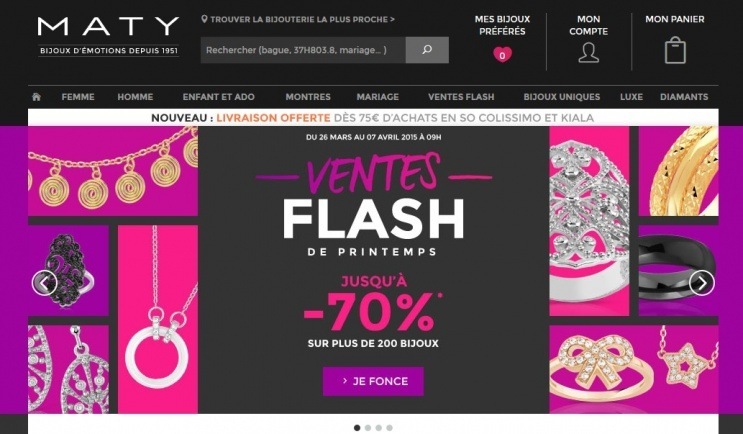The width and height of the screenshot is (743, 434).
Task: Click into the Rechercher search field
Action: point(303,50)
